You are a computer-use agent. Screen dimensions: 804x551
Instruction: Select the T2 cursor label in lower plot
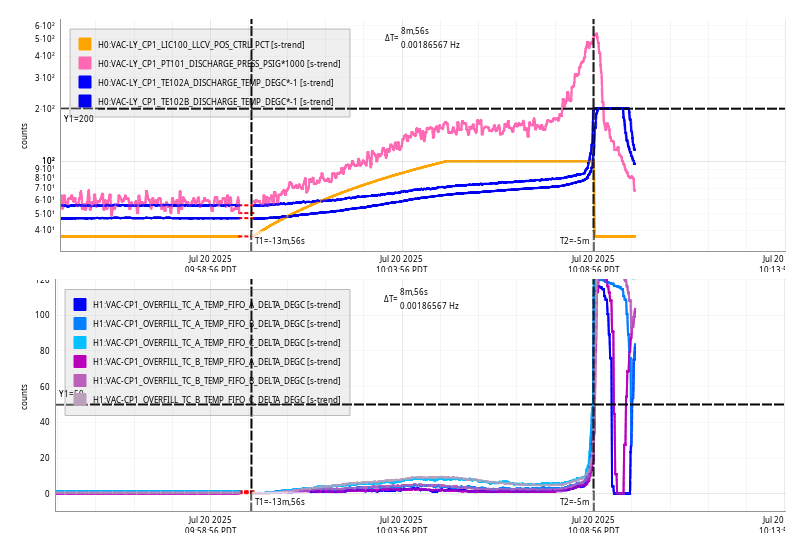coord(574,502)
